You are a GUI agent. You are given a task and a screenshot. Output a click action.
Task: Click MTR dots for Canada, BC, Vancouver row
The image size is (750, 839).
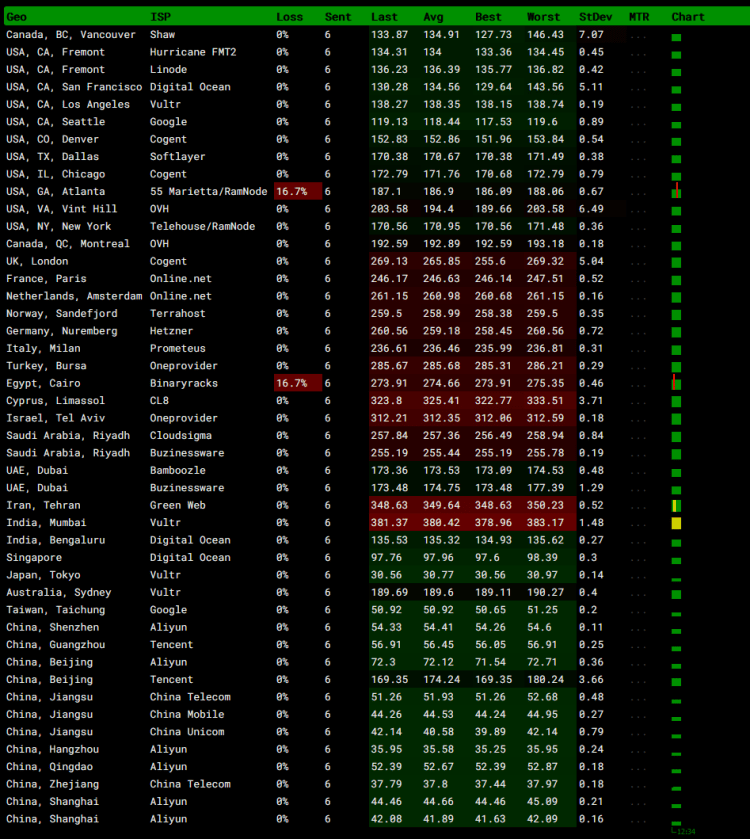point(638,36)
